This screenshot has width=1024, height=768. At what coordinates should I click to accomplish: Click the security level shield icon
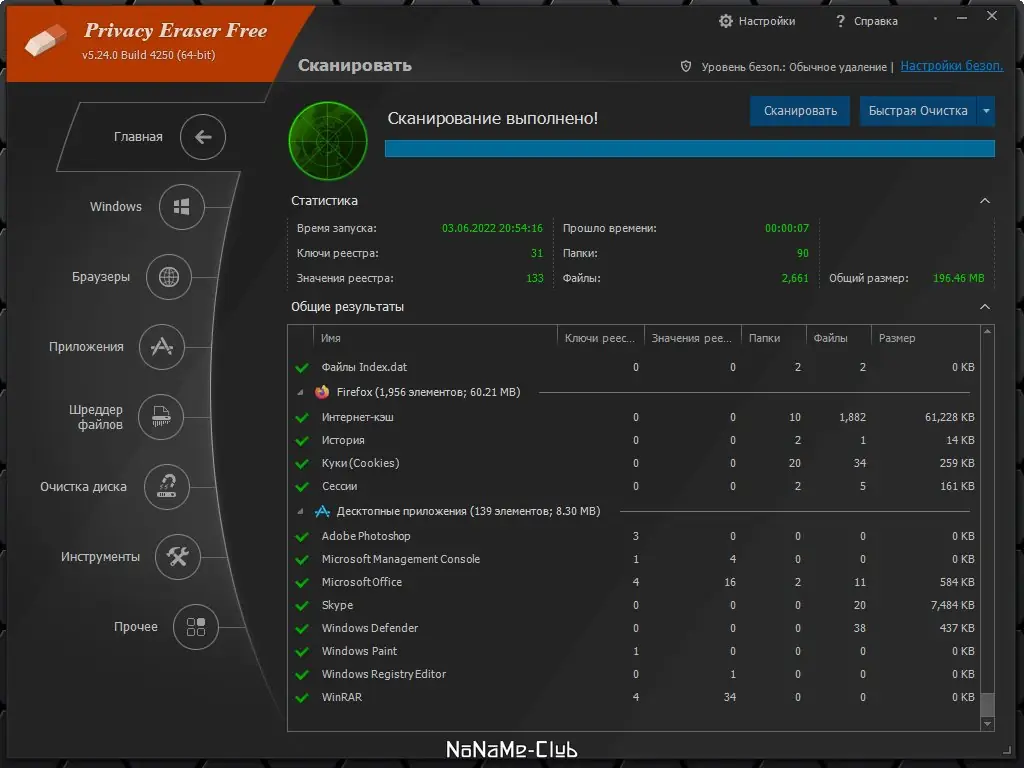686,66
